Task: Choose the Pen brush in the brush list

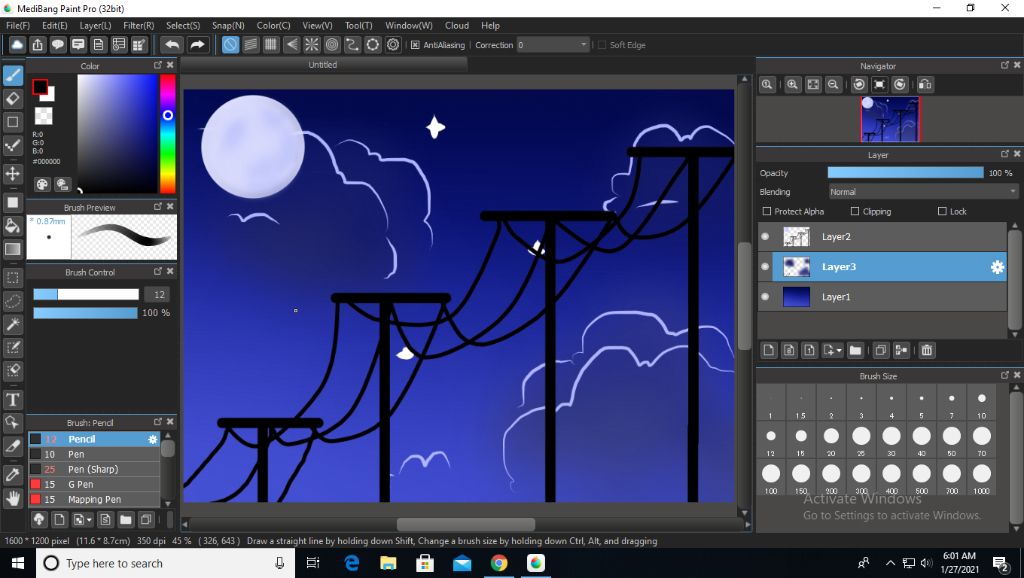Action: coord(94,455)
